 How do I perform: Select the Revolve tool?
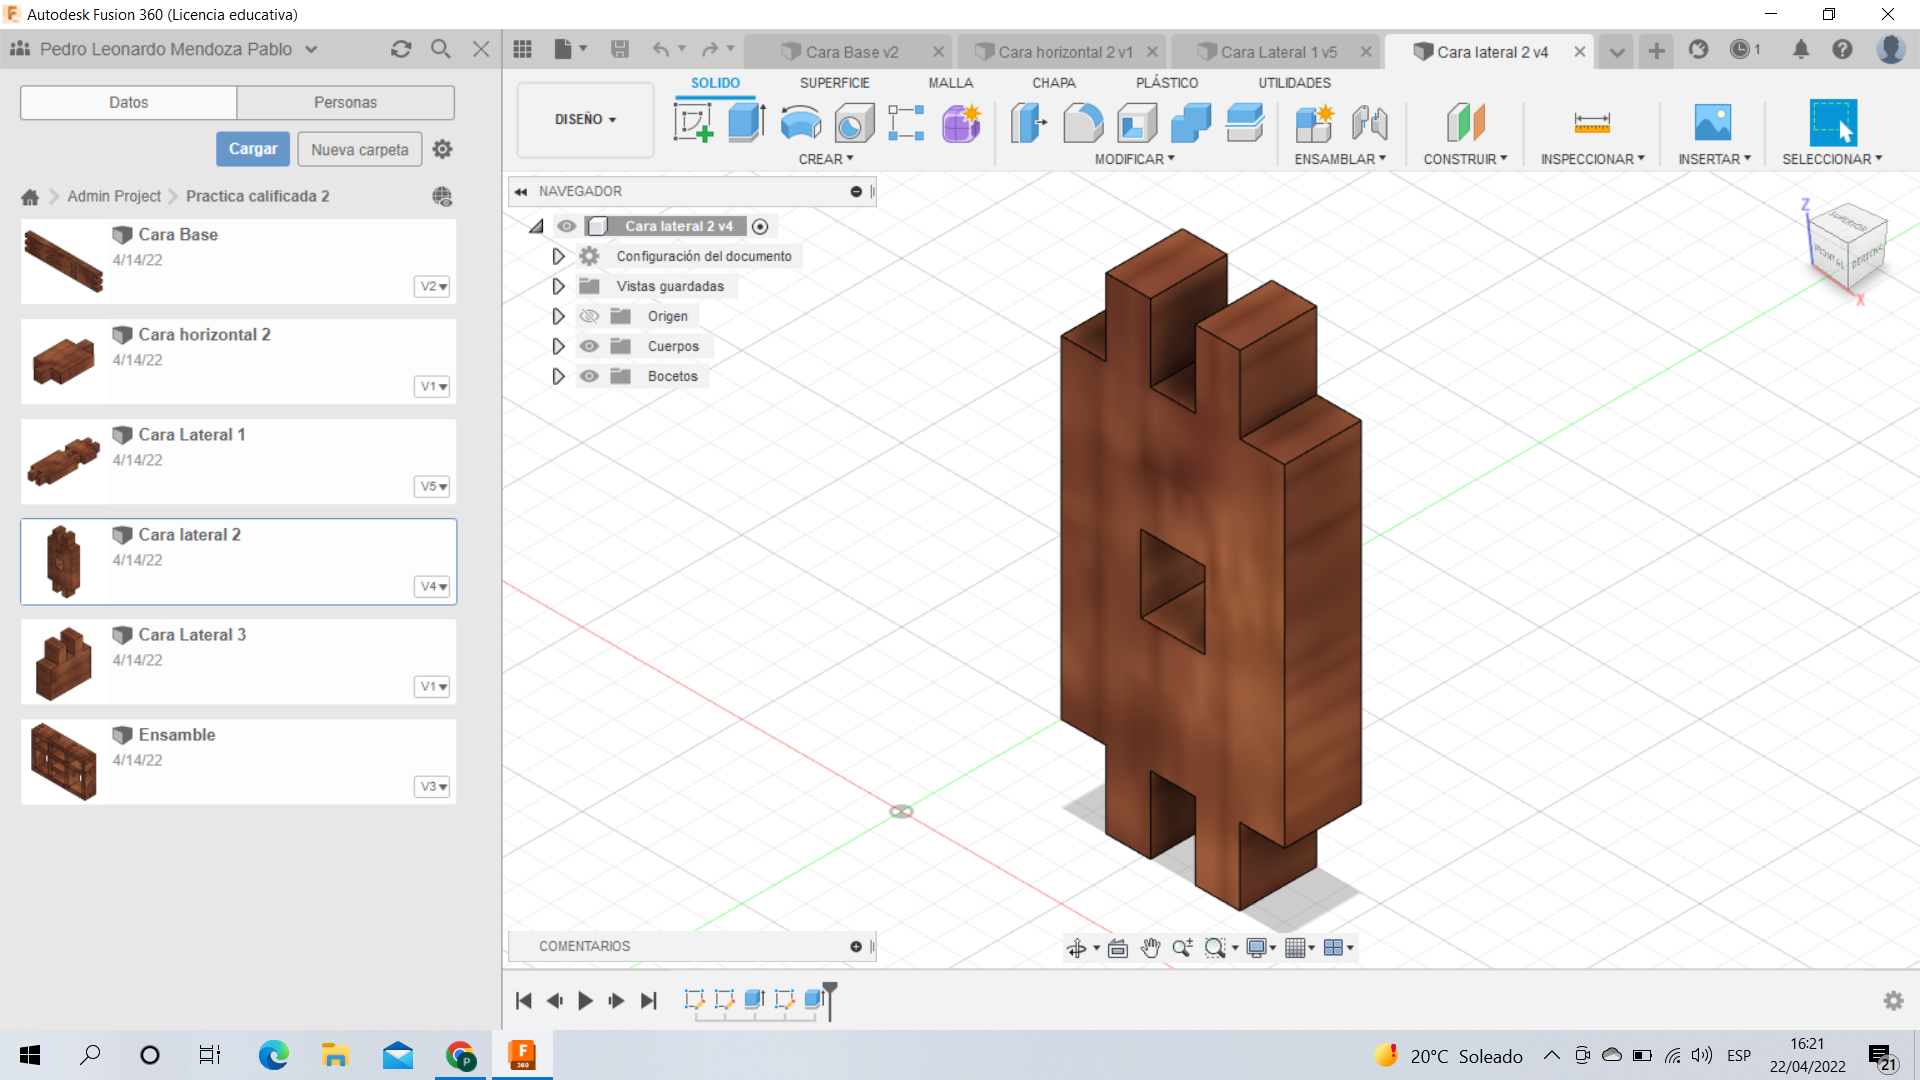pyautogui.click(x=800, y=123)
